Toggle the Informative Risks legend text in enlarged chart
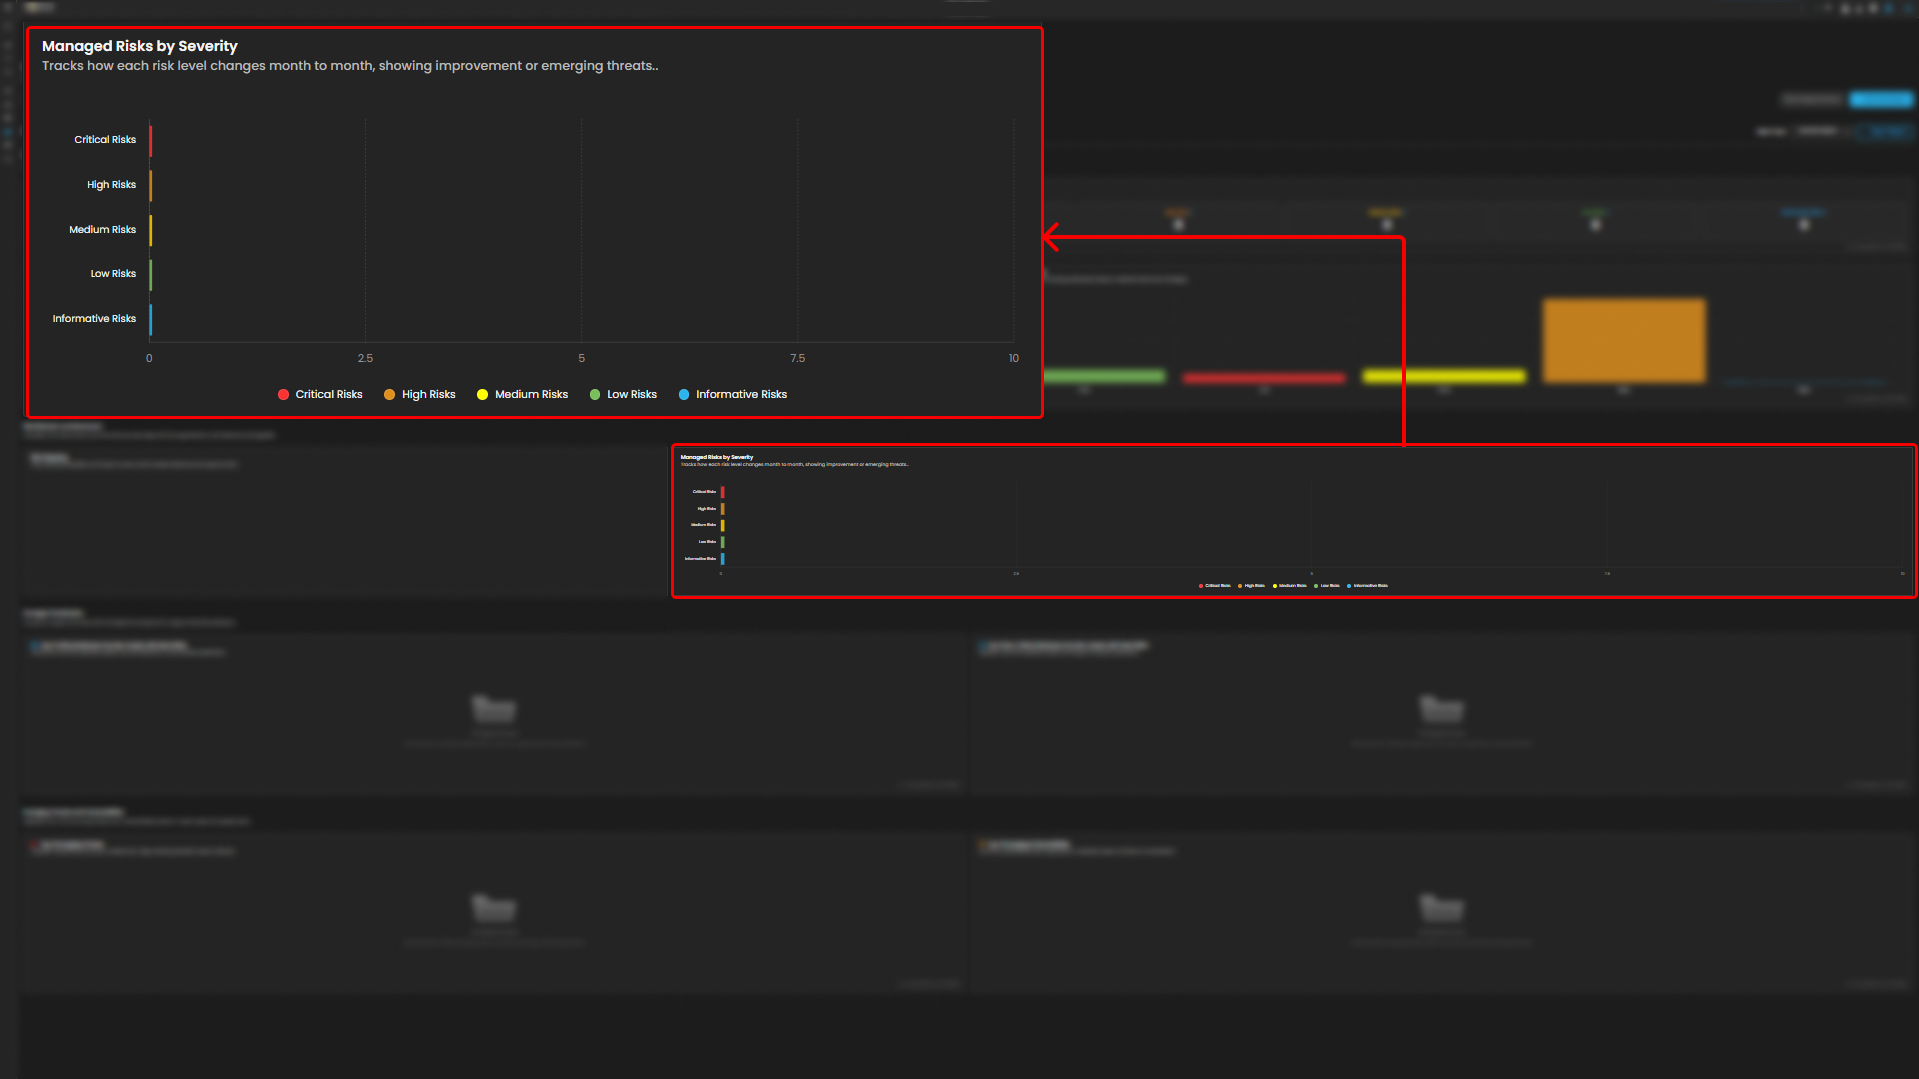 [x=741, y=395]
